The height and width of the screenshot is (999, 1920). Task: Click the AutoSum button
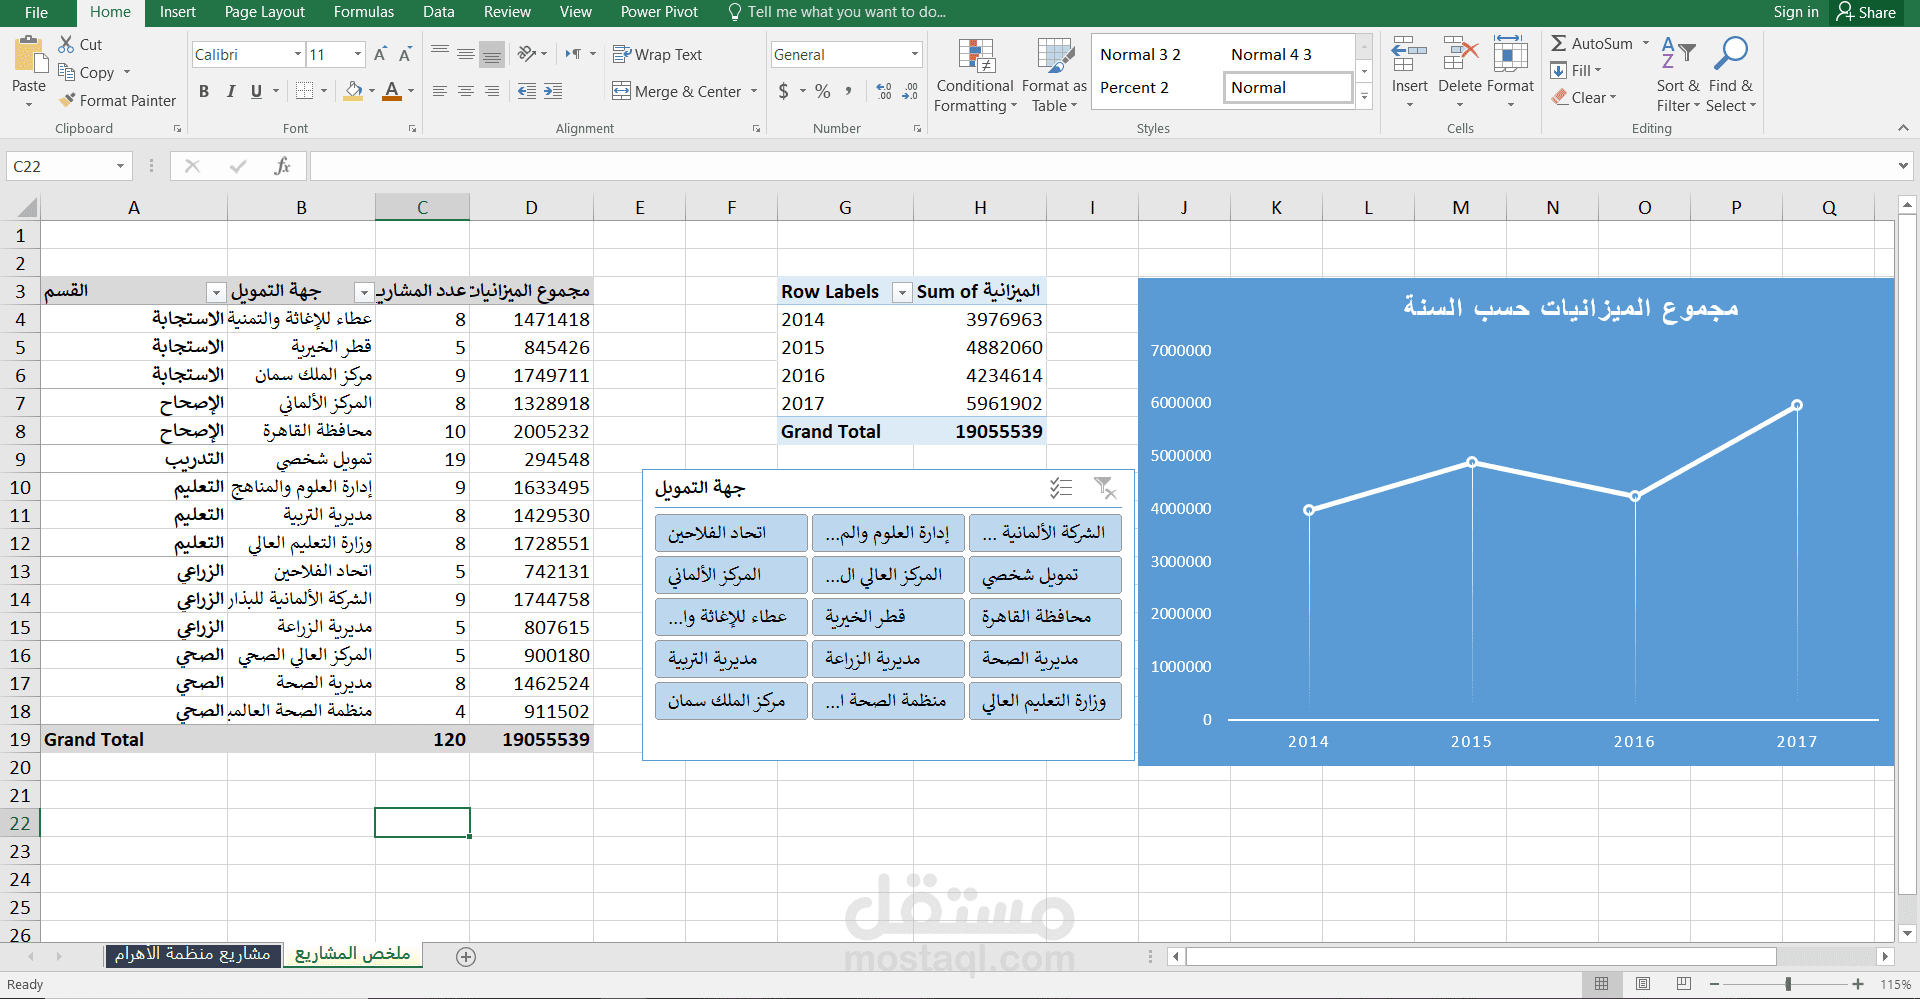(x=1592, y=44)
